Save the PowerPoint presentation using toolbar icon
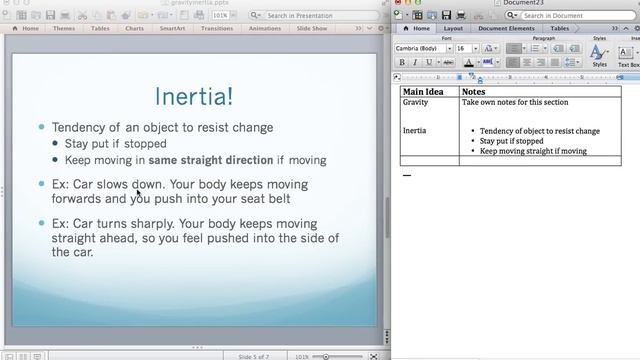 click(50, 16)
